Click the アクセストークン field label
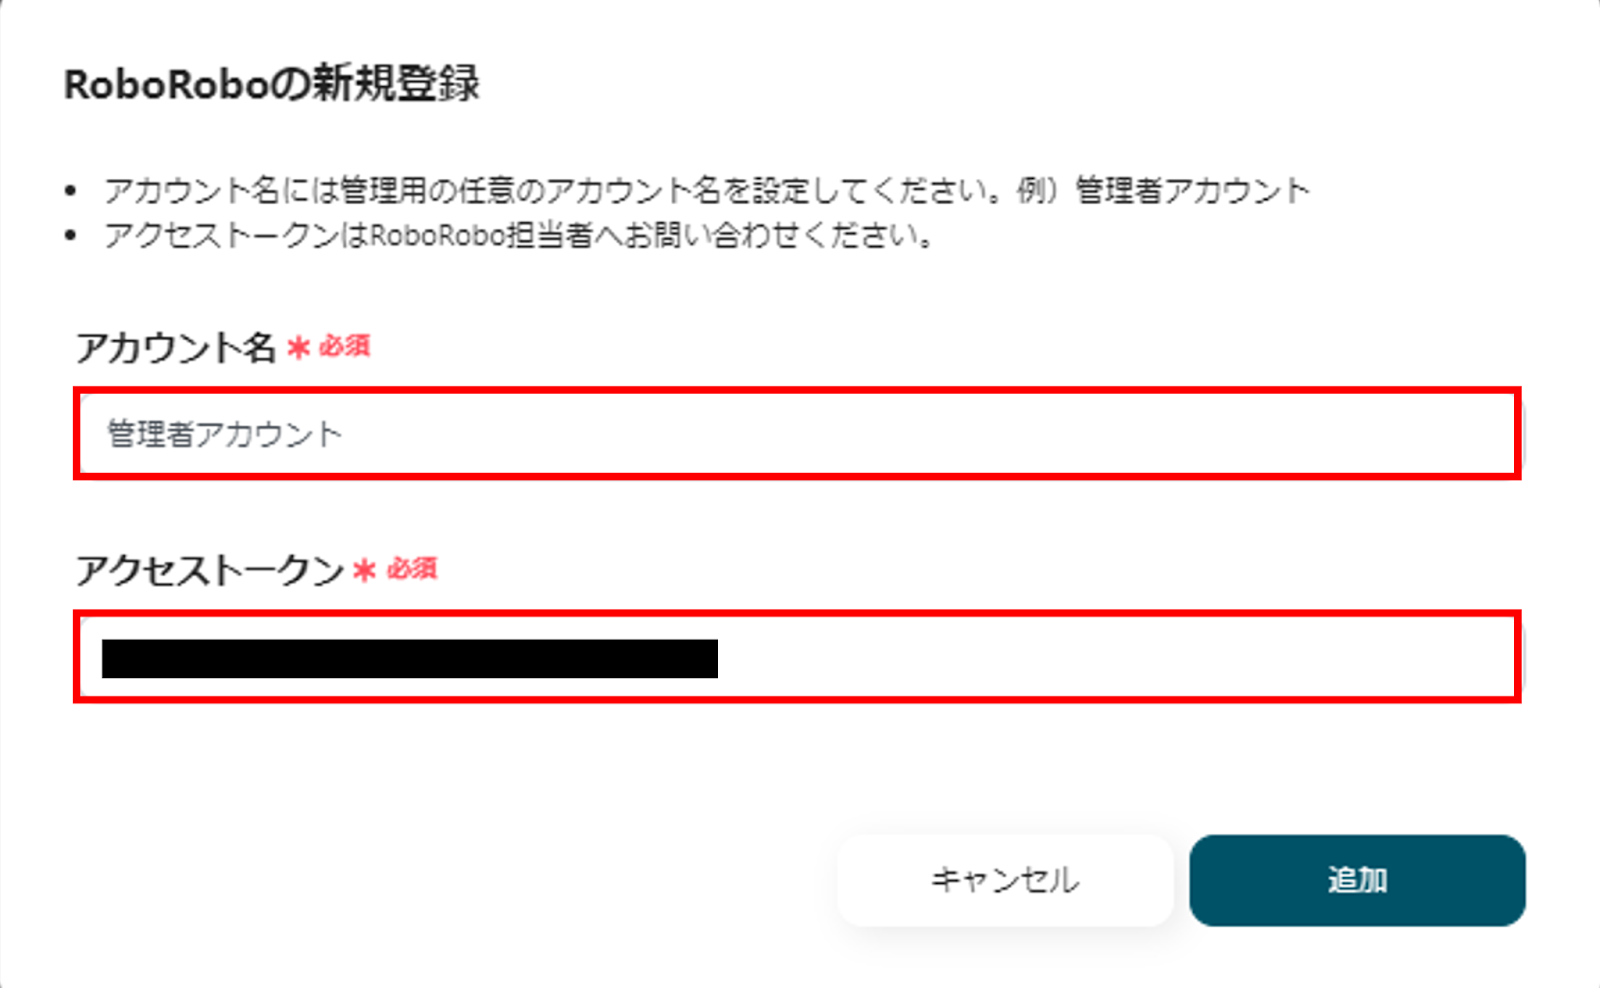This screenshot has width=1600, height=988. pos(210,571)
